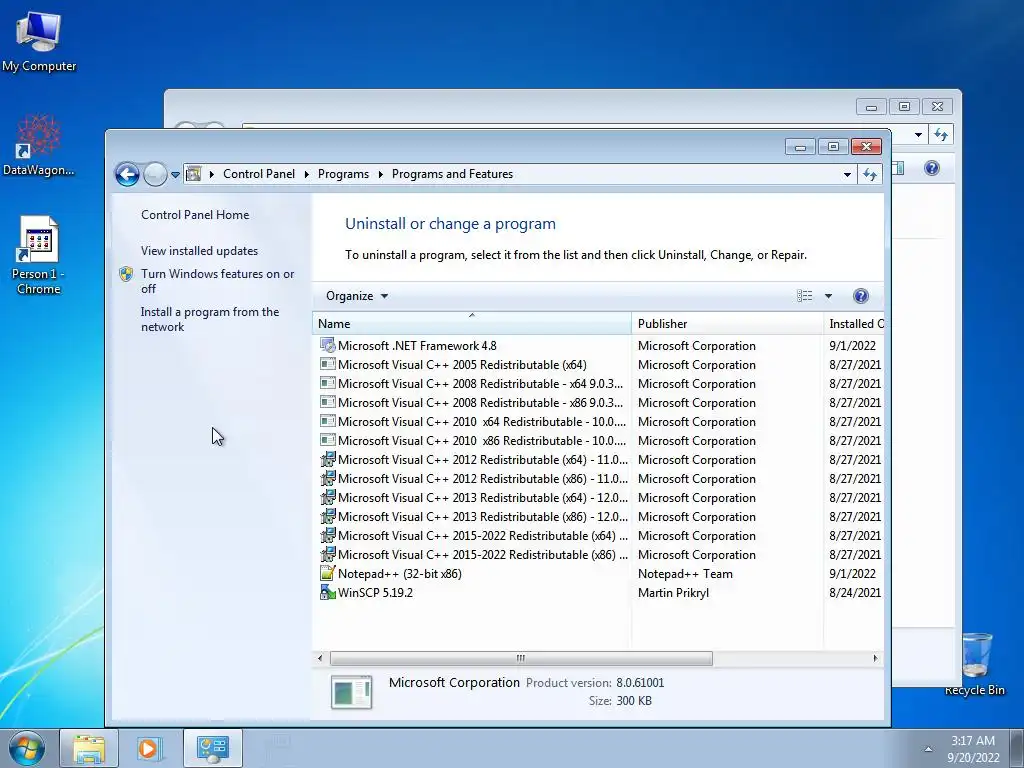
Task: Click the shield icon beside Windows features
Action: point(126,274)
